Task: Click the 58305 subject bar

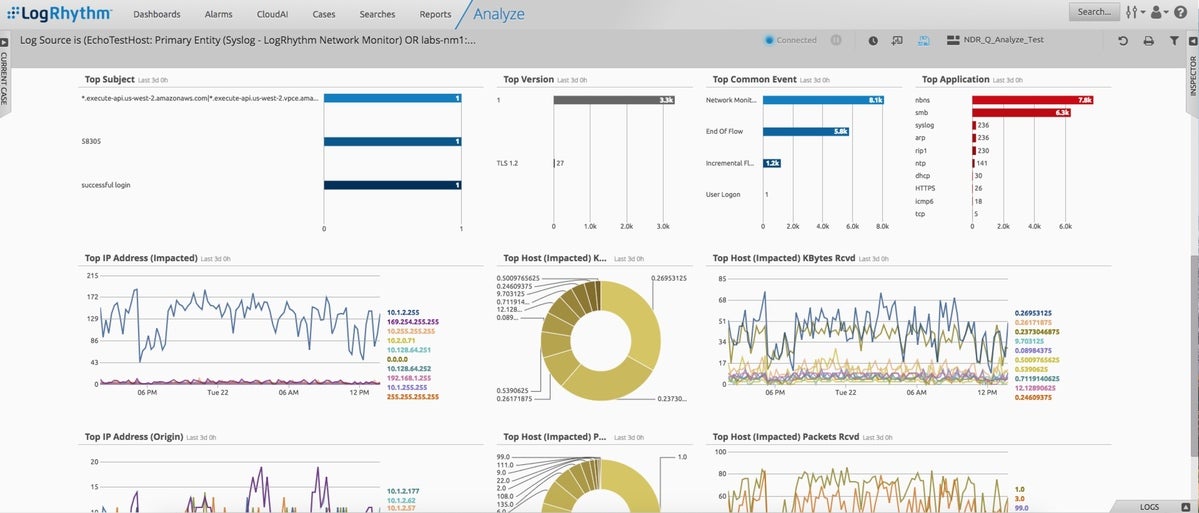Action: (x=392, y=141)
